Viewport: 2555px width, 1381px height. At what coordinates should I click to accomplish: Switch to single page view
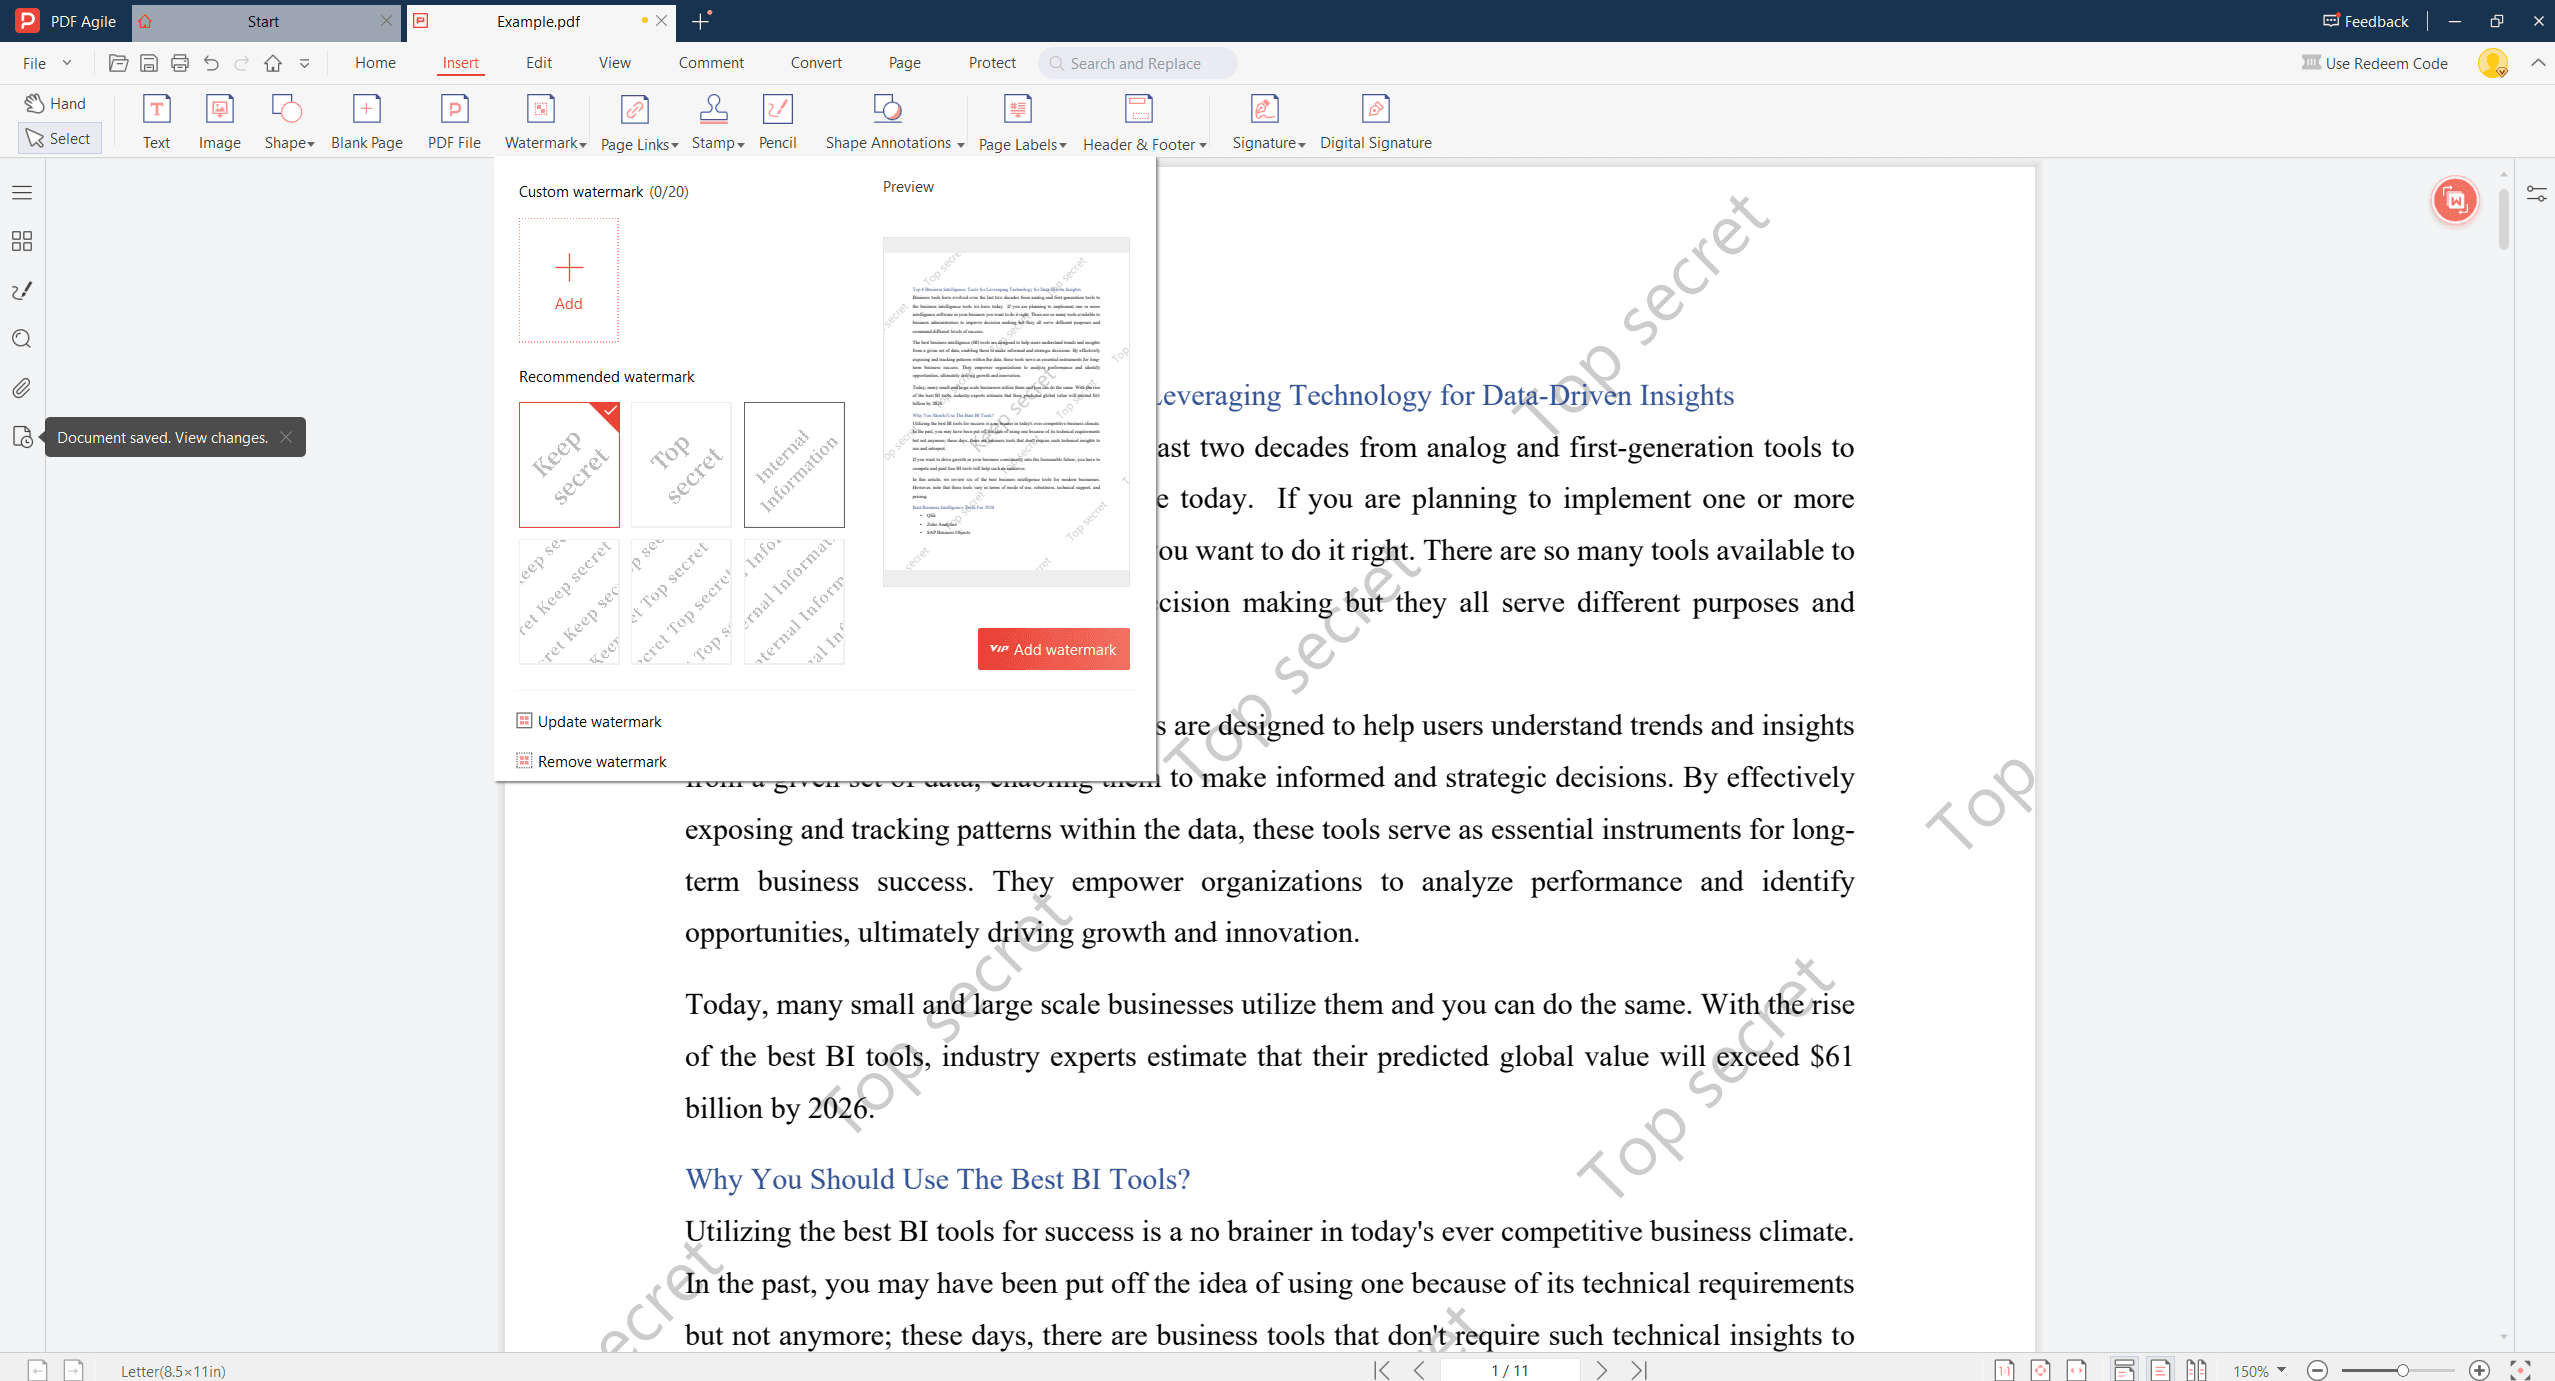click(x=2160, y=1370)
